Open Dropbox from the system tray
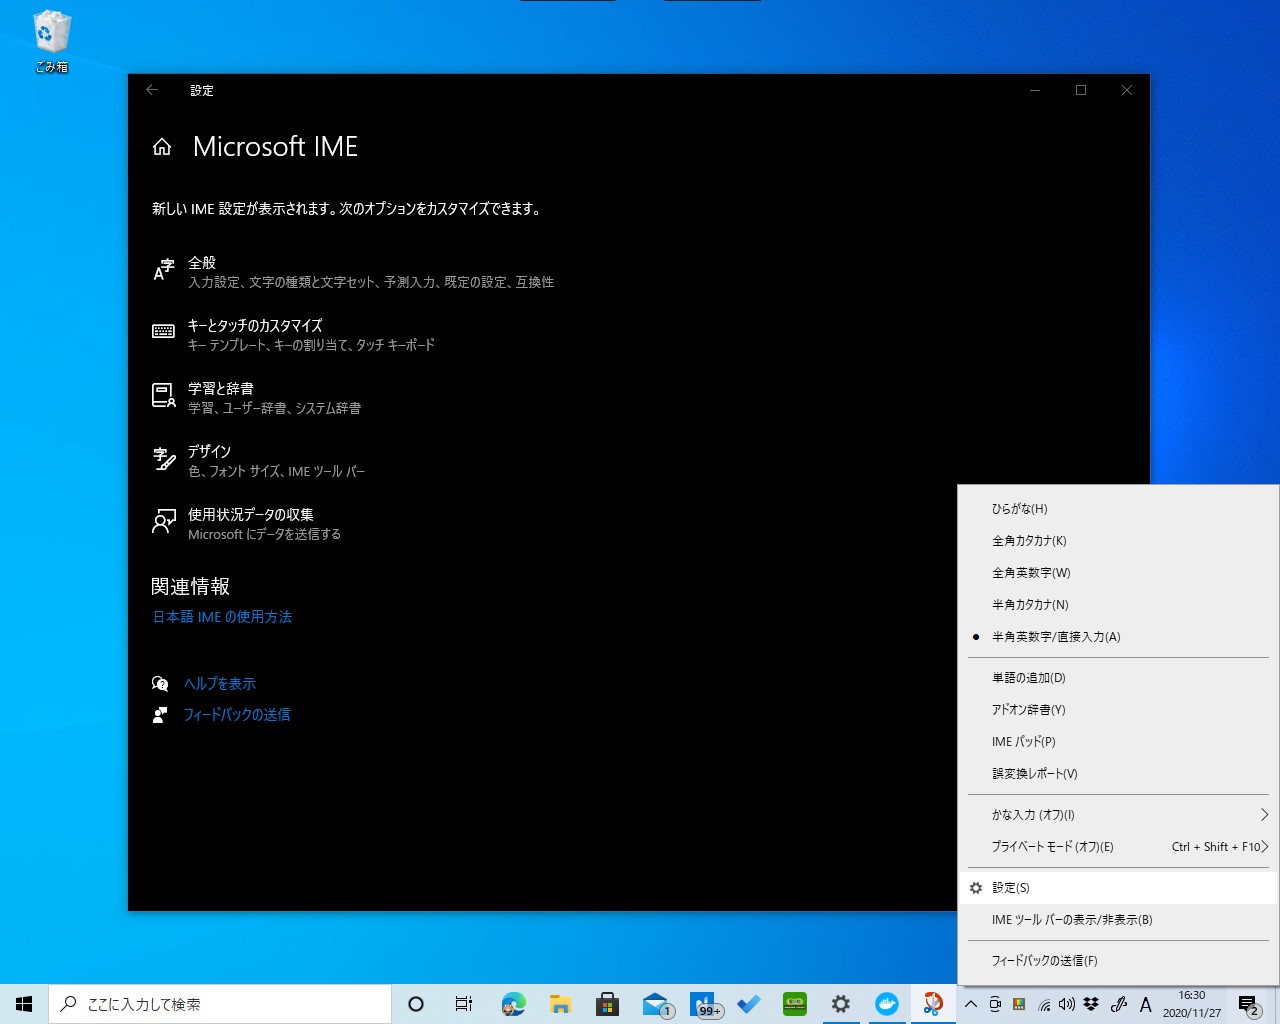Screen dimensions: 1280x1024 tap(1091, 1003)
